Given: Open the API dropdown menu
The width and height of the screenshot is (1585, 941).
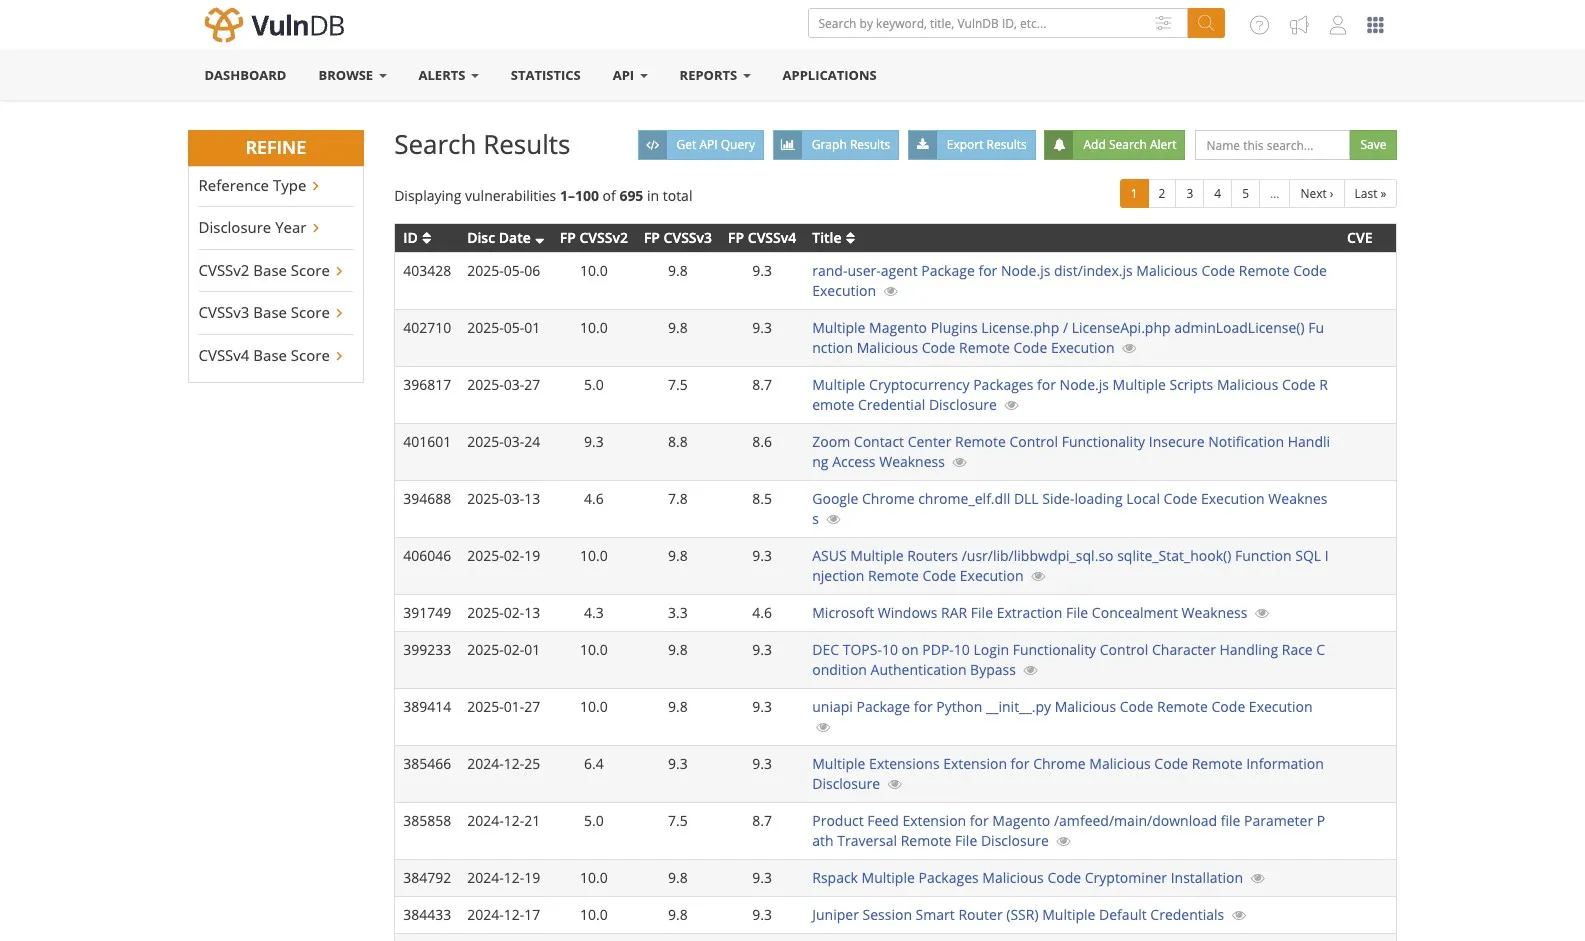Looking at the screenshot, I should [630, 75].
